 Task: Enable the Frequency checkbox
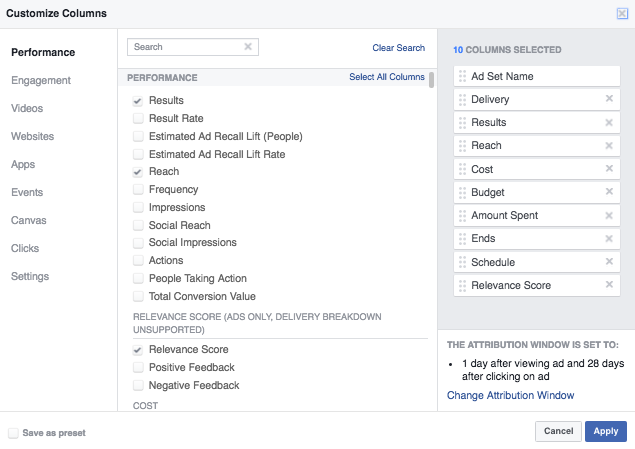(x=138, y=189)
